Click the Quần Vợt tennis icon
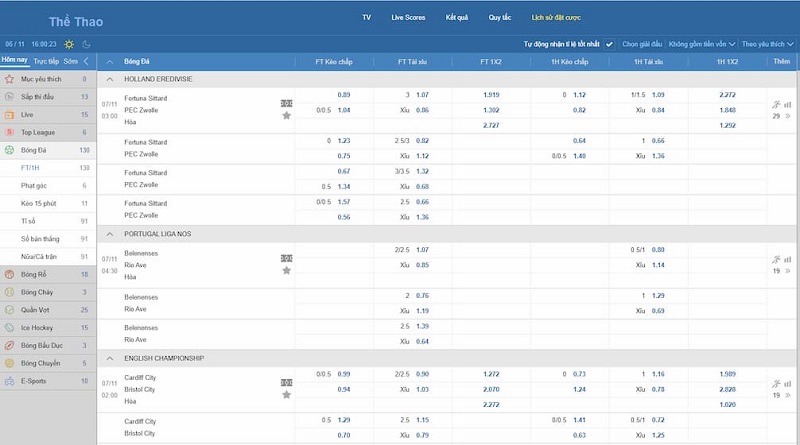 pos(9,310)
